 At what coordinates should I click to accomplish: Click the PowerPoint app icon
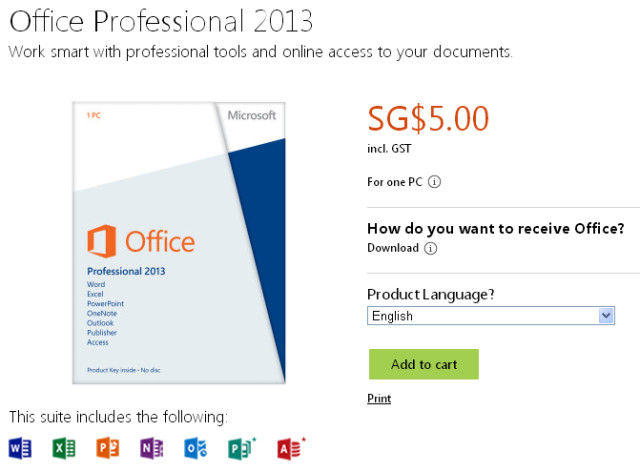point(108,448)
